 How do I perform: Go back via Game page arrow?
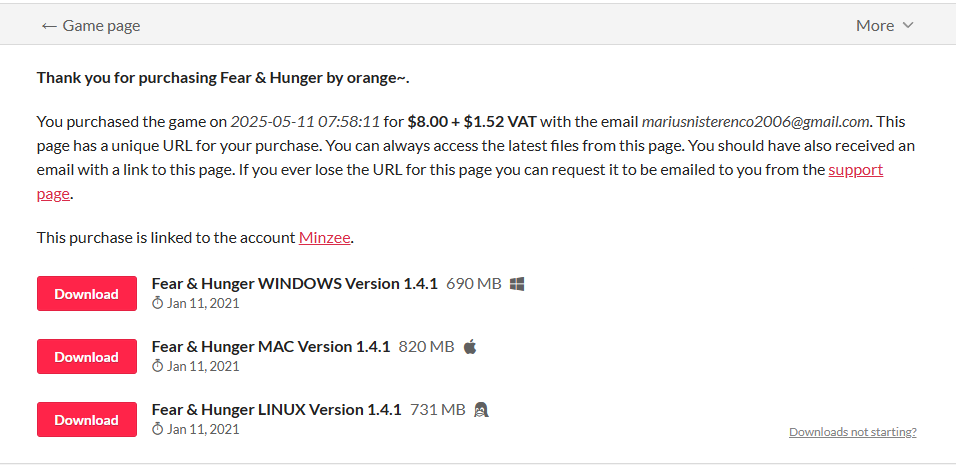tap(49, 26)
